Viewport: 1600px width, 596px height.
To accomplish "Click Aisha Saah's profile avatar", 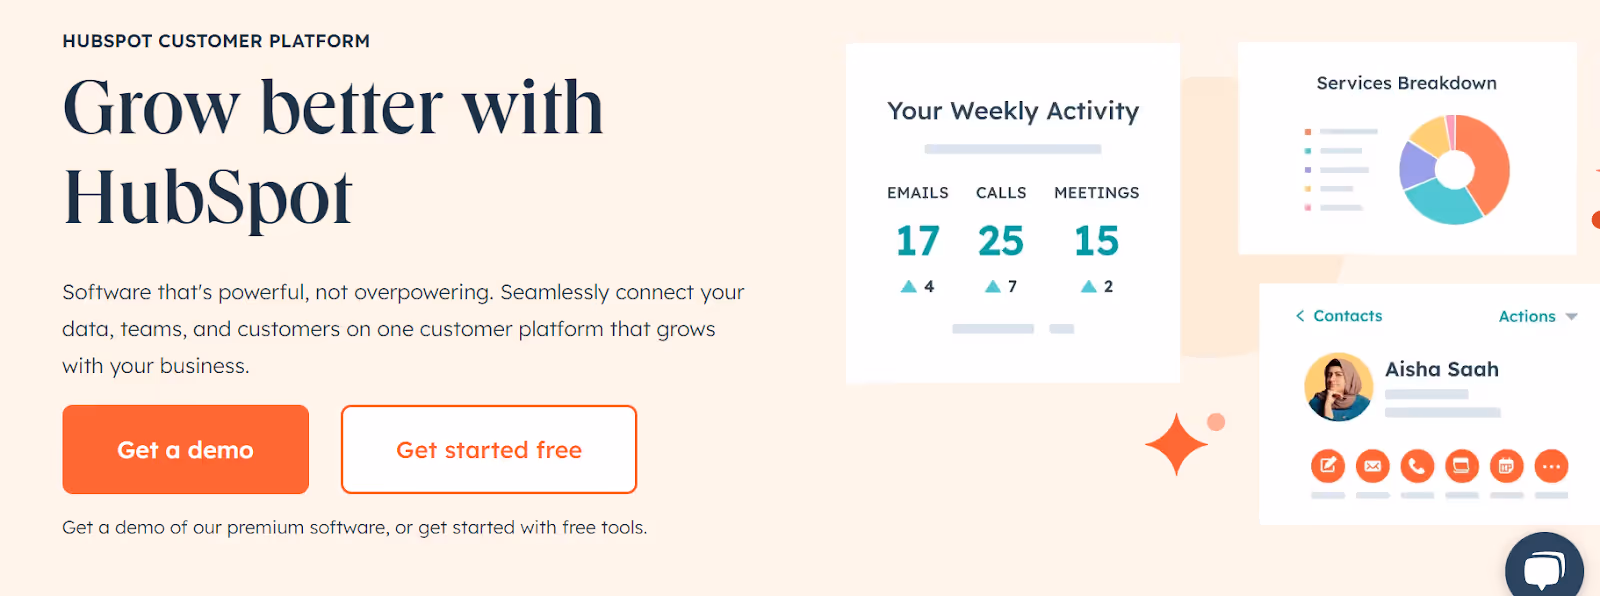I will (1339, 387).
